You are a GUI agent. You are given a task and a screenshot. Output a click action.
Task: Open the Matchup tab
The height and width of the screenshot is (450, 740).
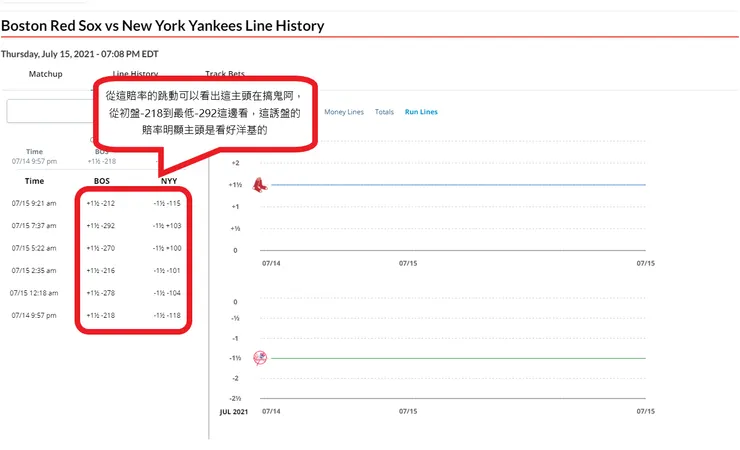(x=45, y=74)
